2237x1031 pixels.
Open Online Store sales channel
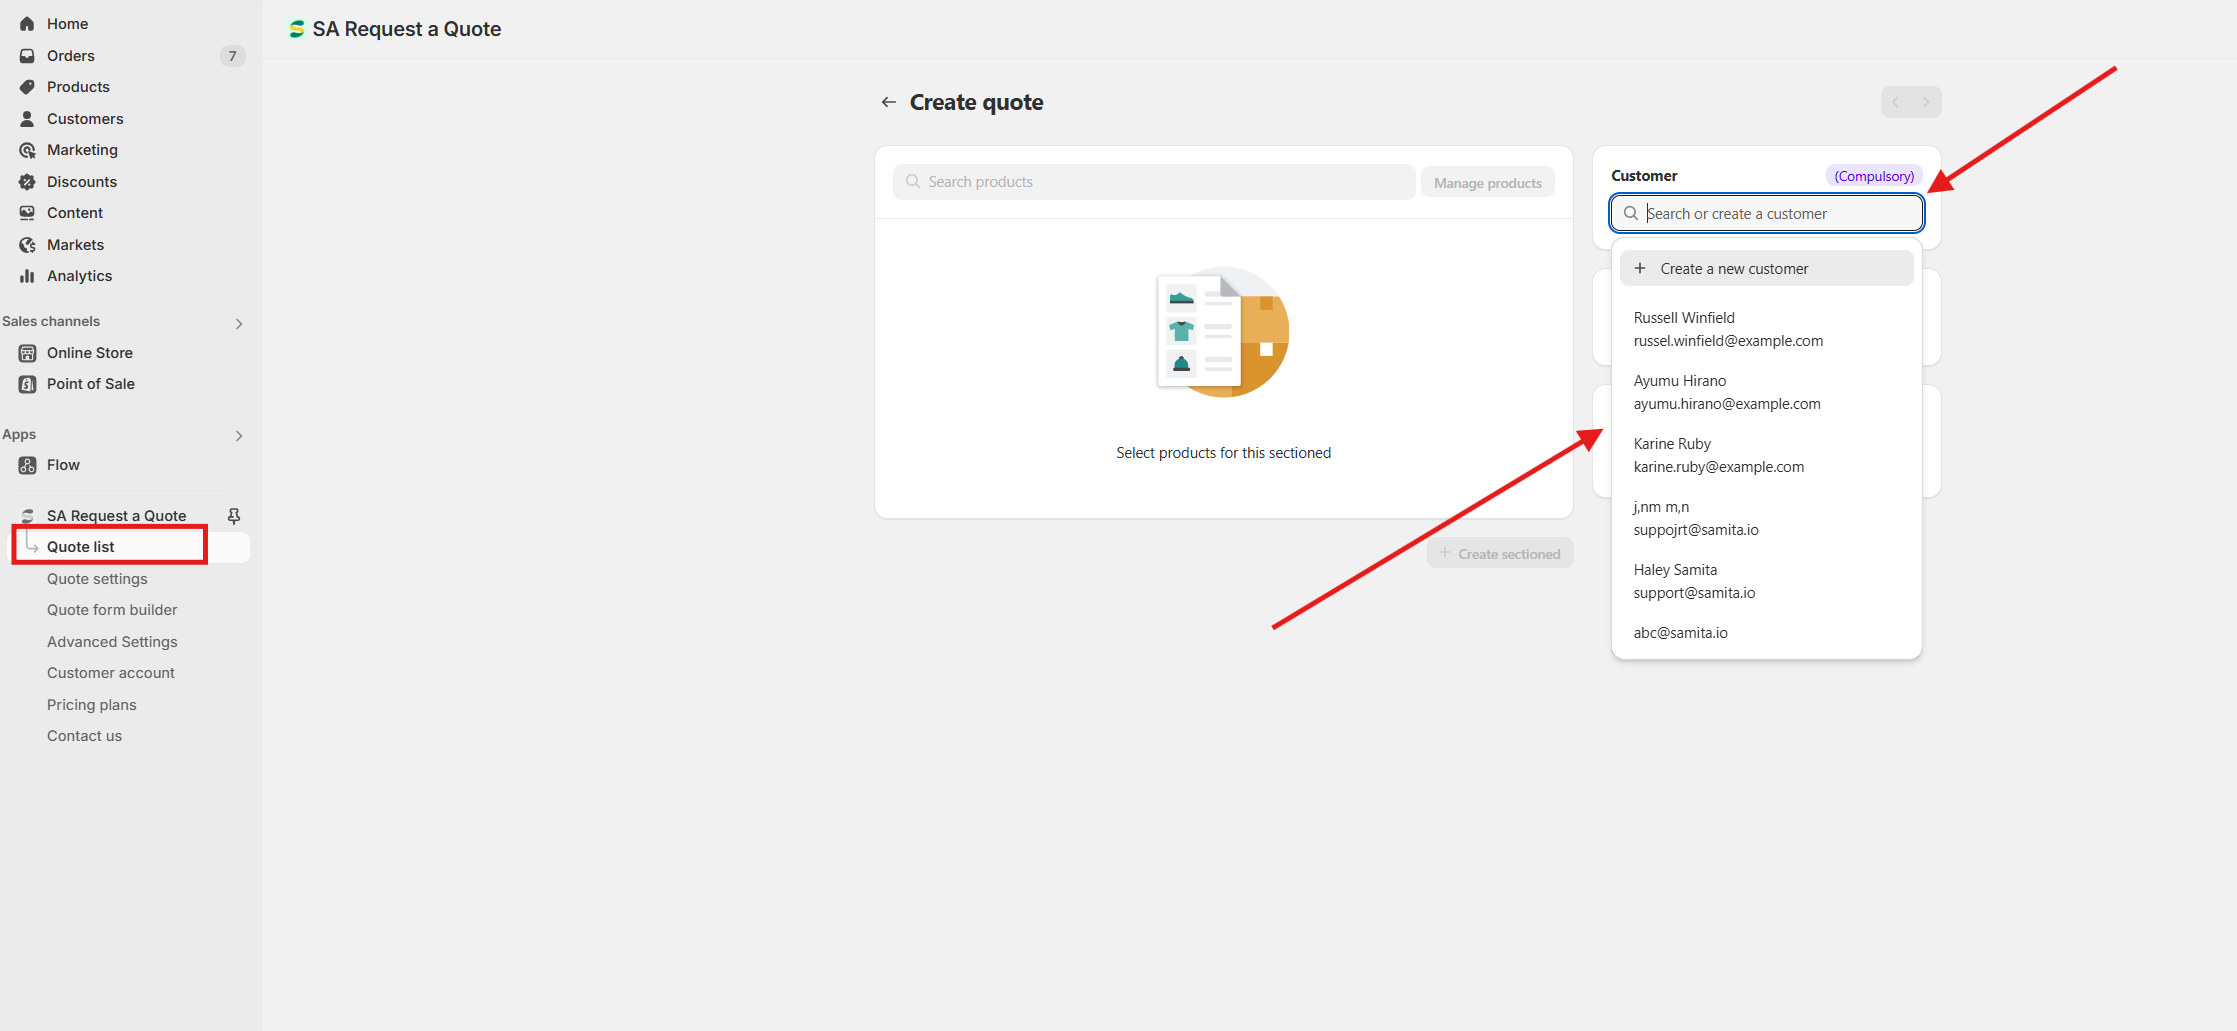pyautogui.click(x=90, y=353)
